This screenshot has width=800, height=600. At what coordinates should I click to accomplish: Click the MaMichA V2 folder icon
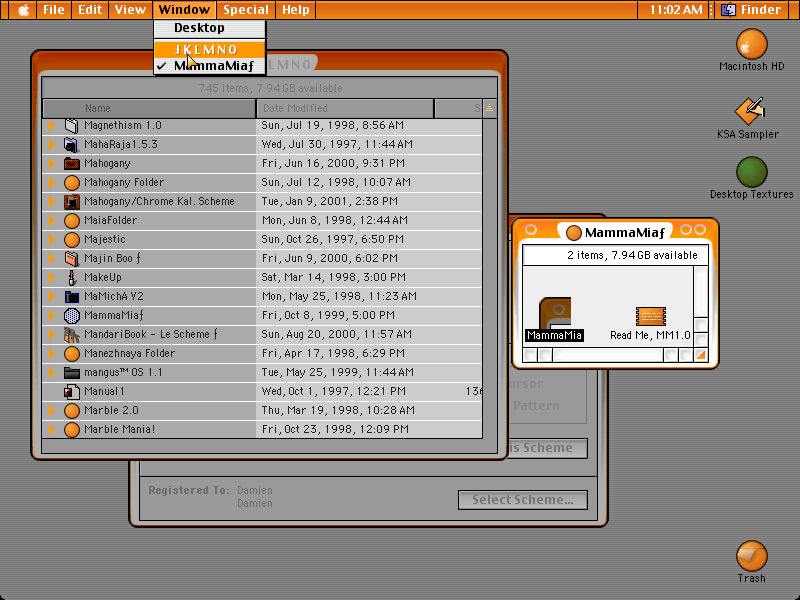(71, 296)
